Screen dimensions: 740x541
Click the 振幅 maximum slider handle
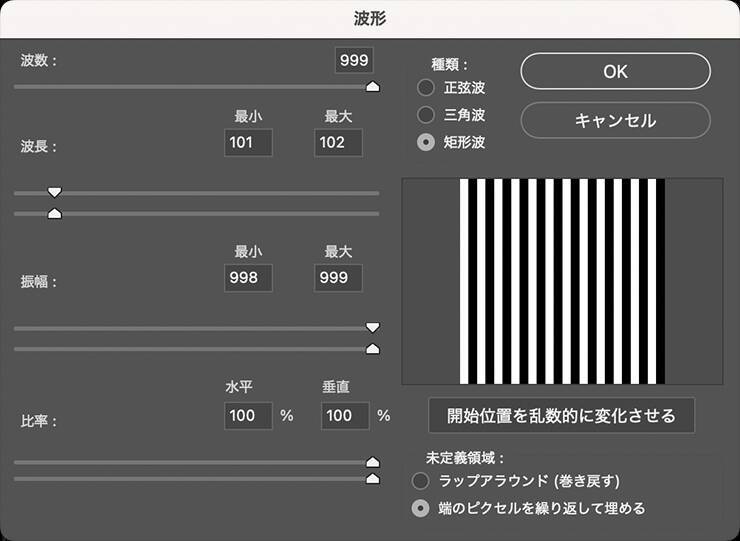(x=373, y=349)
